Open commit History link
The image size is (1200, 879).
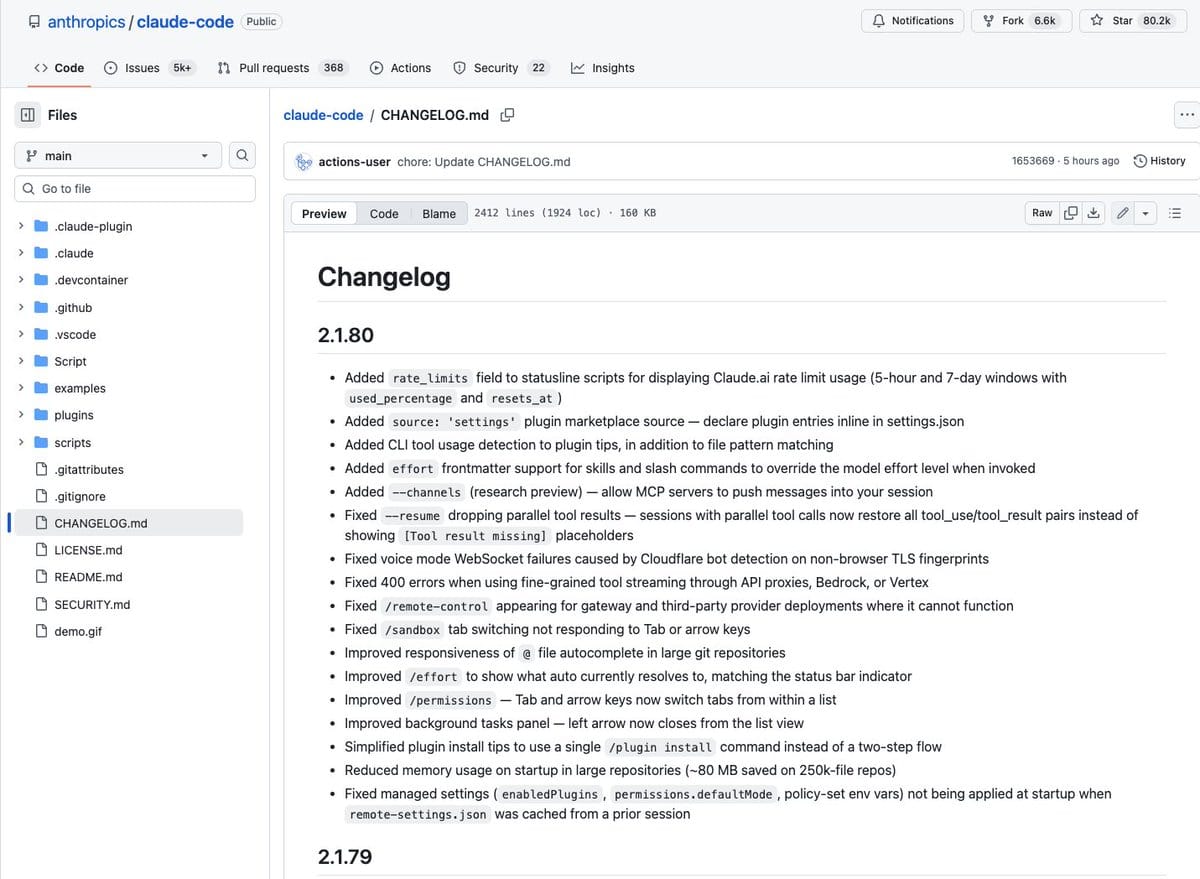click(x=1159, y=161)
